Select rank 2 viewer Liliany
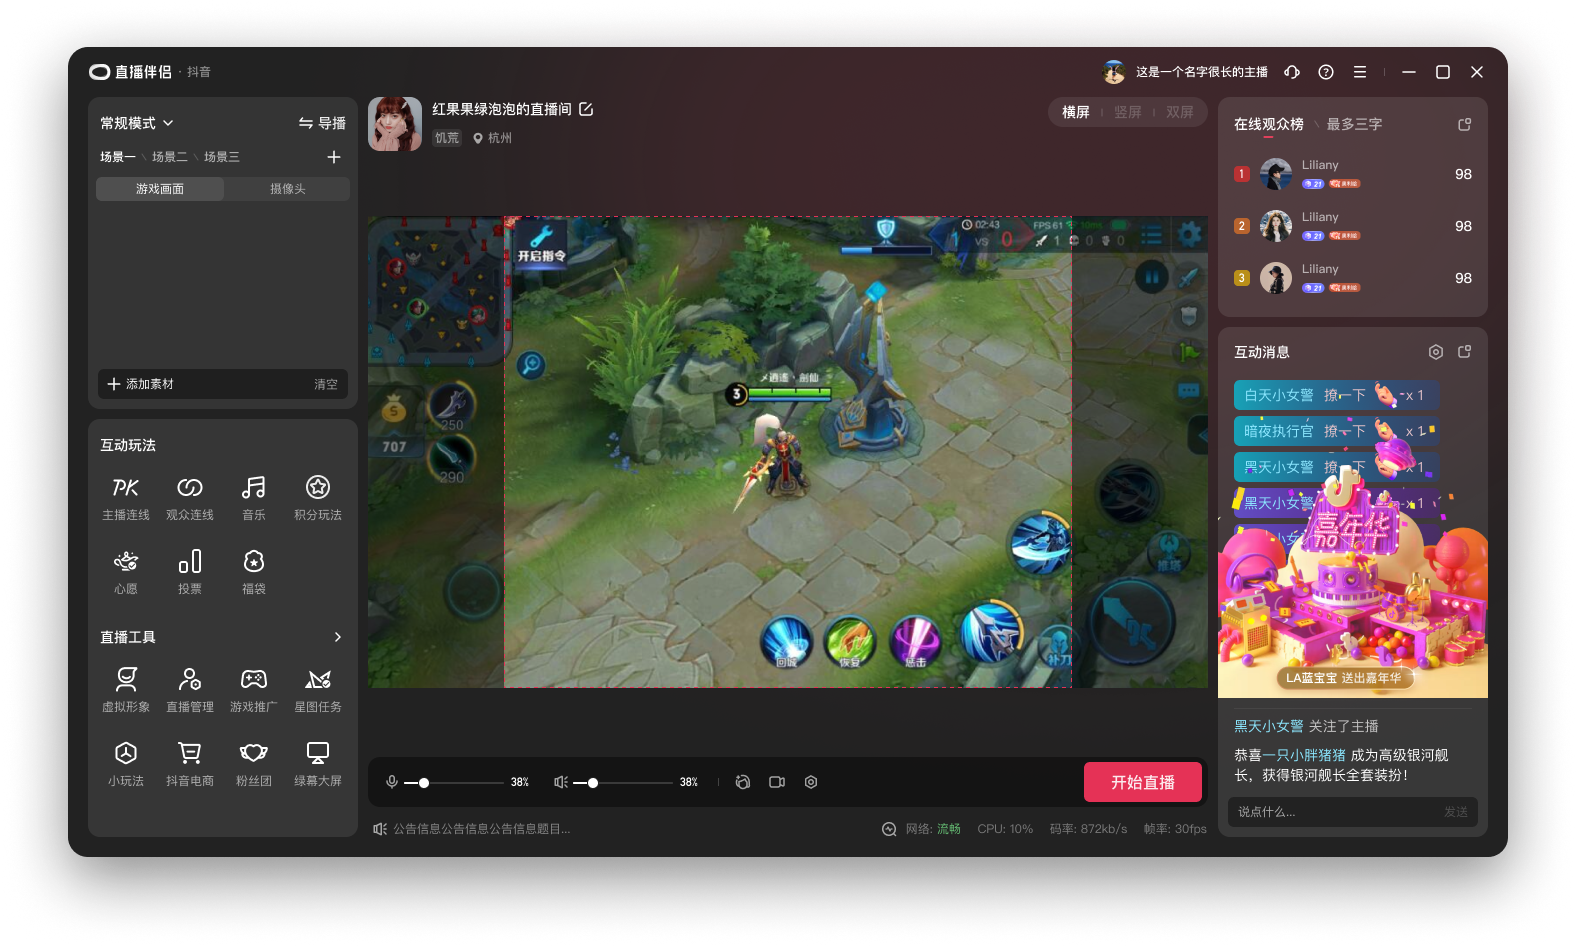Screen dimensions: 1576x946 [x=1353, y=226]
